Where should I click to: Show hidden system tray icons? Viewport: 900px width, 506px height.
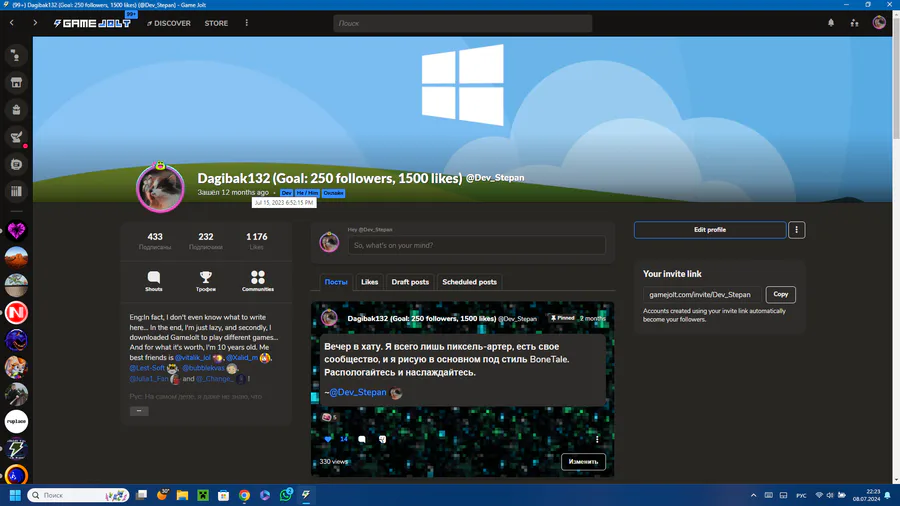click(x=753, y=495)
